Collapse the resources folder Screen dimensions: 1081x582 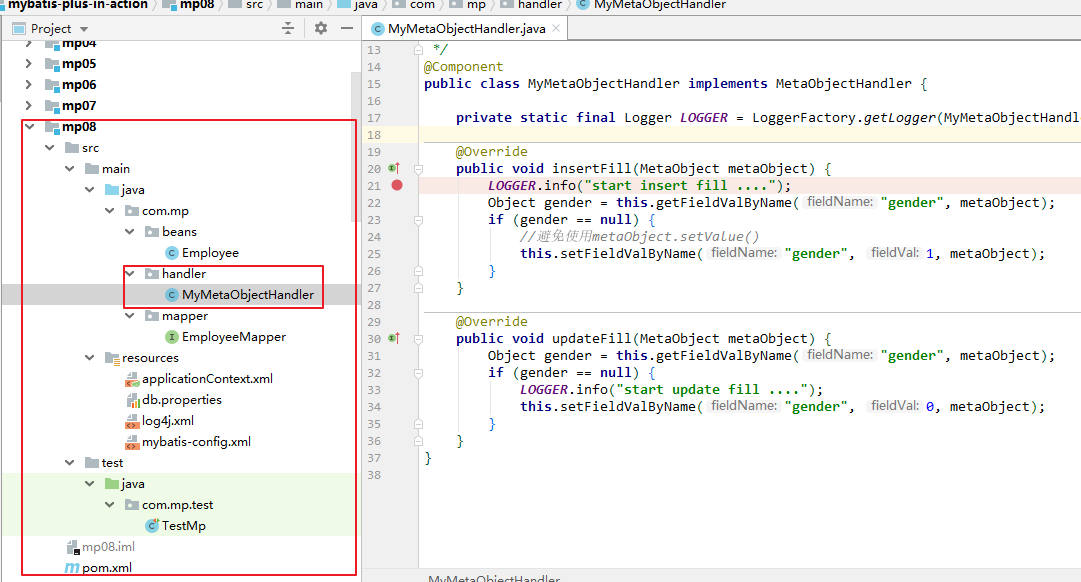pyautogui.click(x=90, y=358)
